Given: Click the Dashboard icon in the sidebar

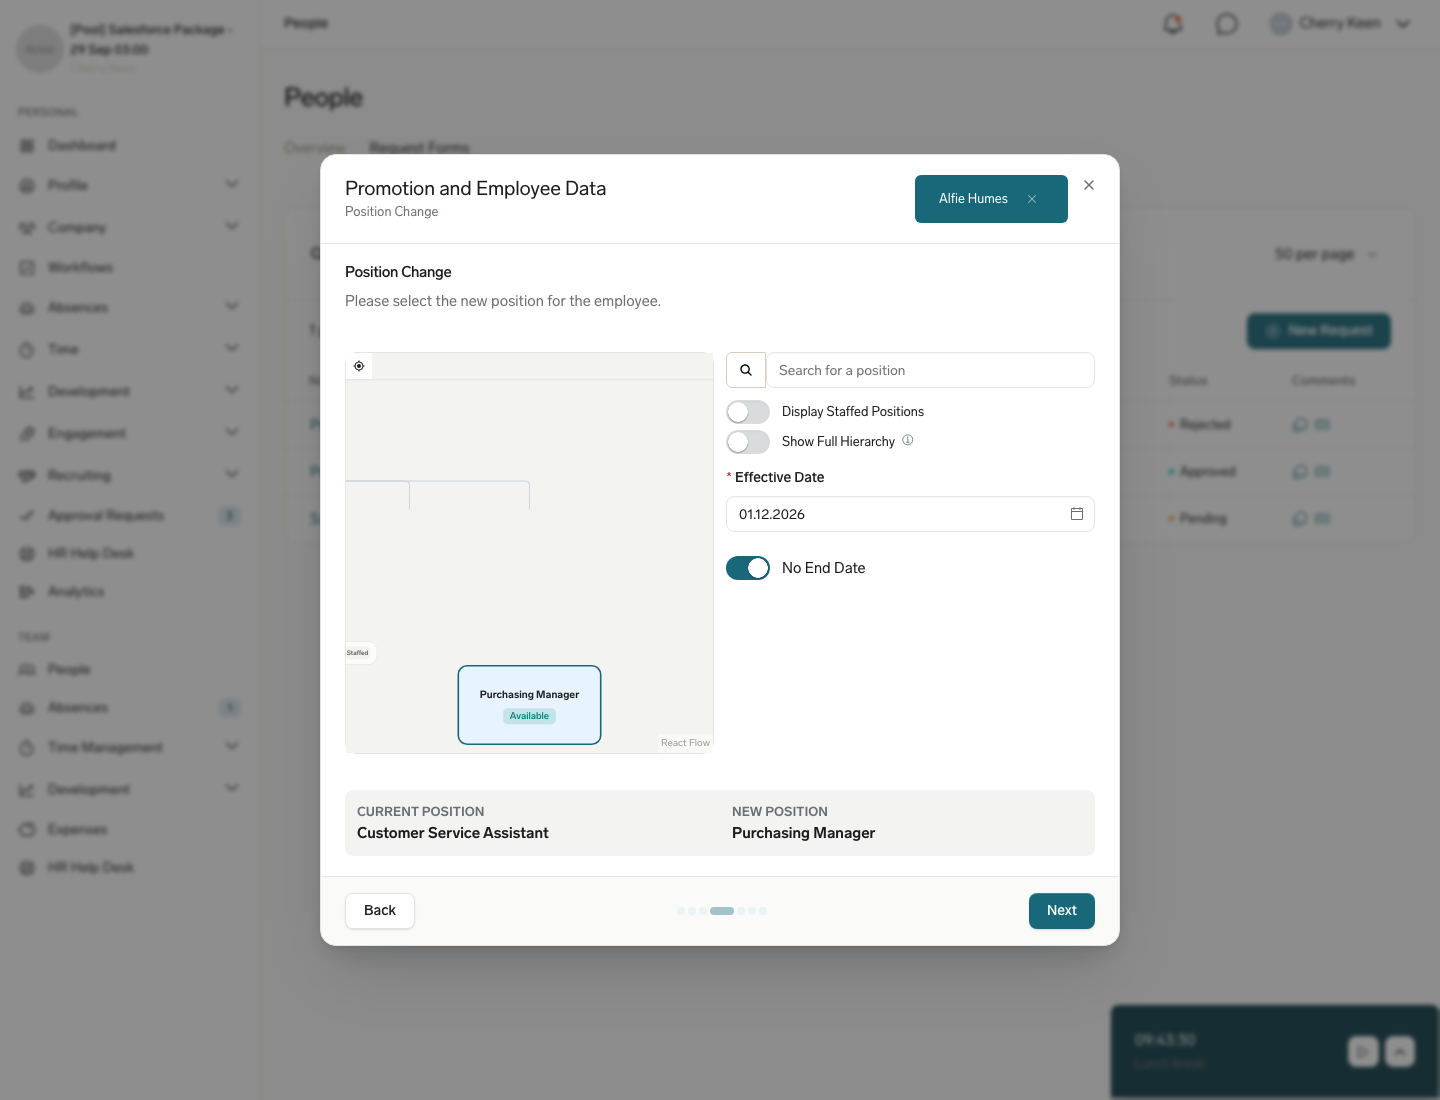Looking at the screenshot, I should [27, 146].
